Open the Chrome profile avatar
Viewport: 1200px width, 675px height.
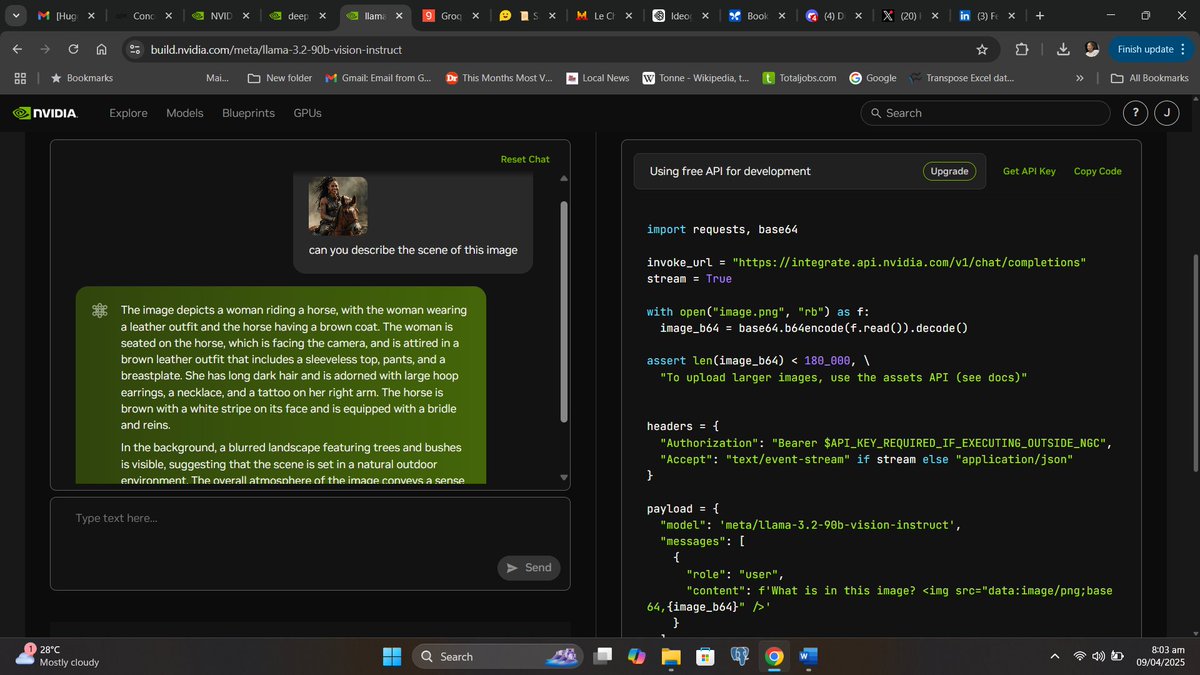click(x=1091, y=49)
